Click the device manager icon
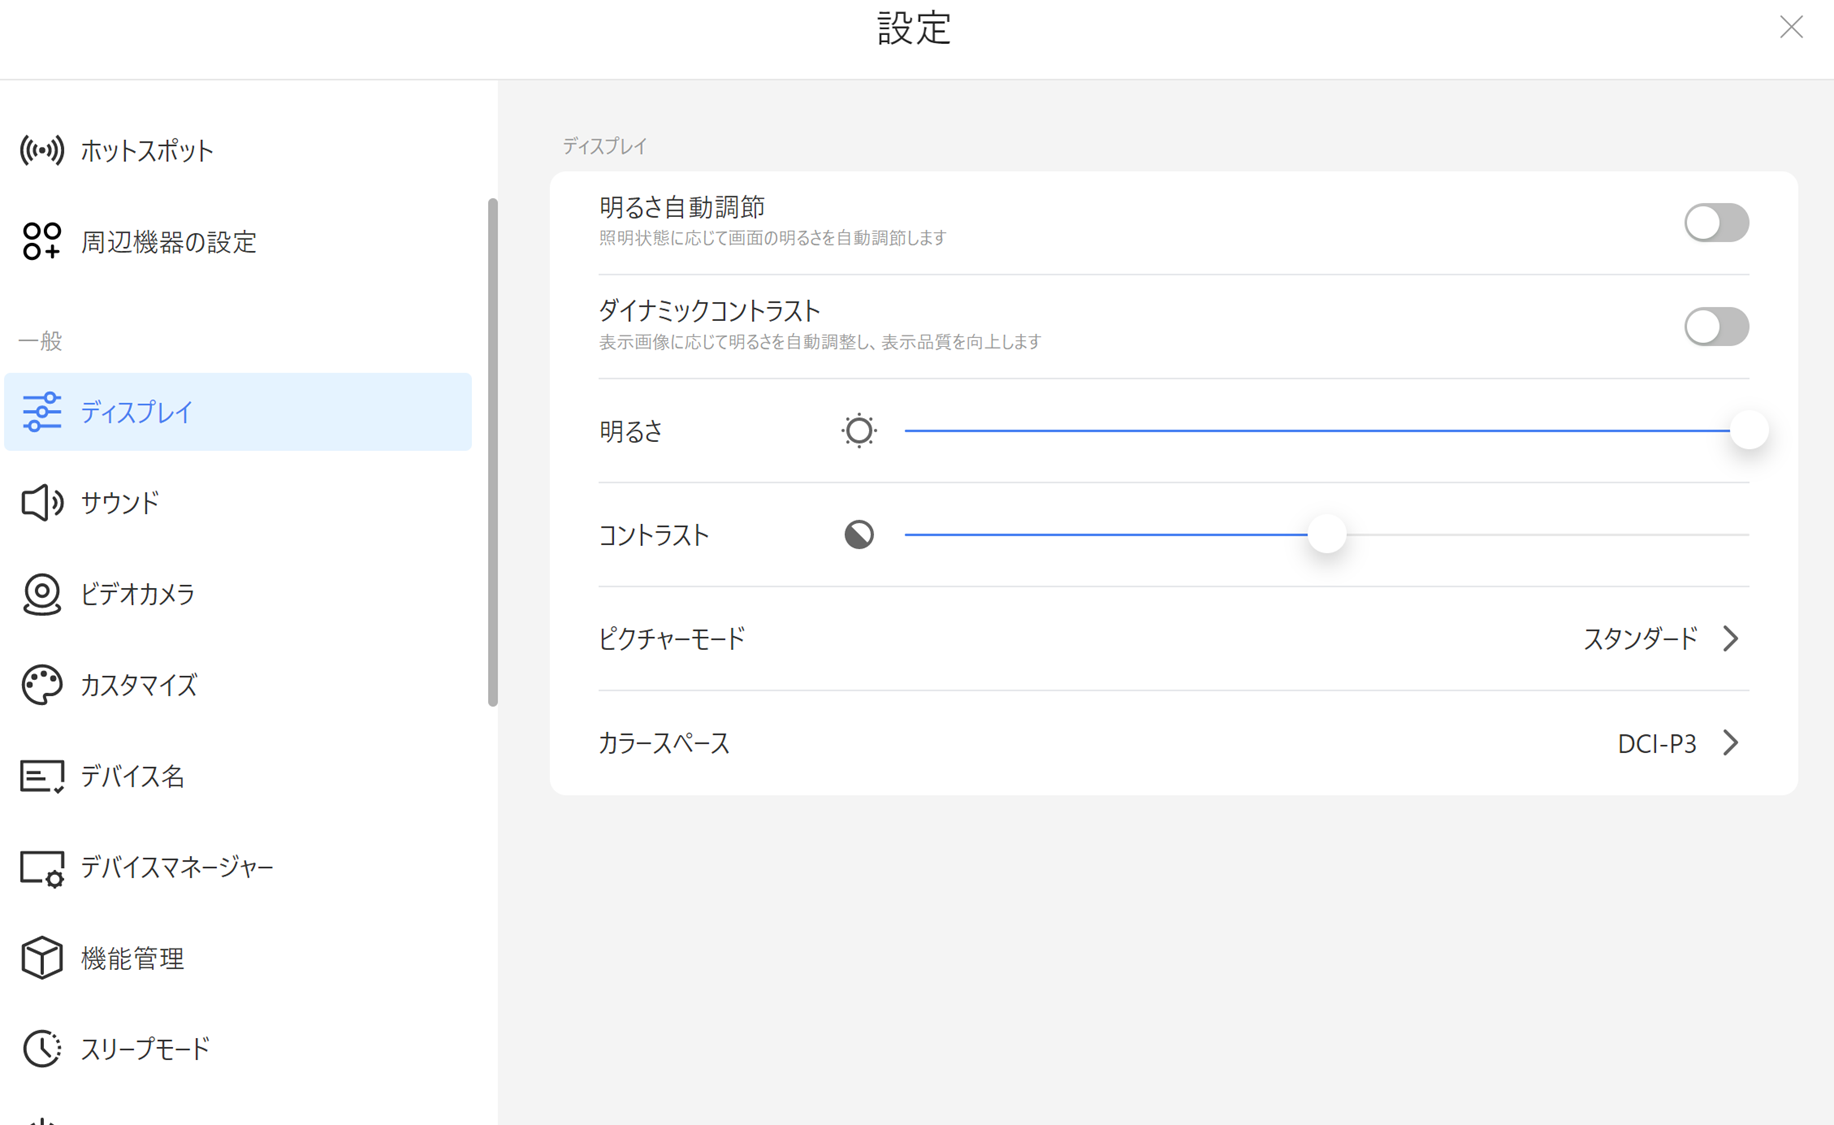 [42, 868]
